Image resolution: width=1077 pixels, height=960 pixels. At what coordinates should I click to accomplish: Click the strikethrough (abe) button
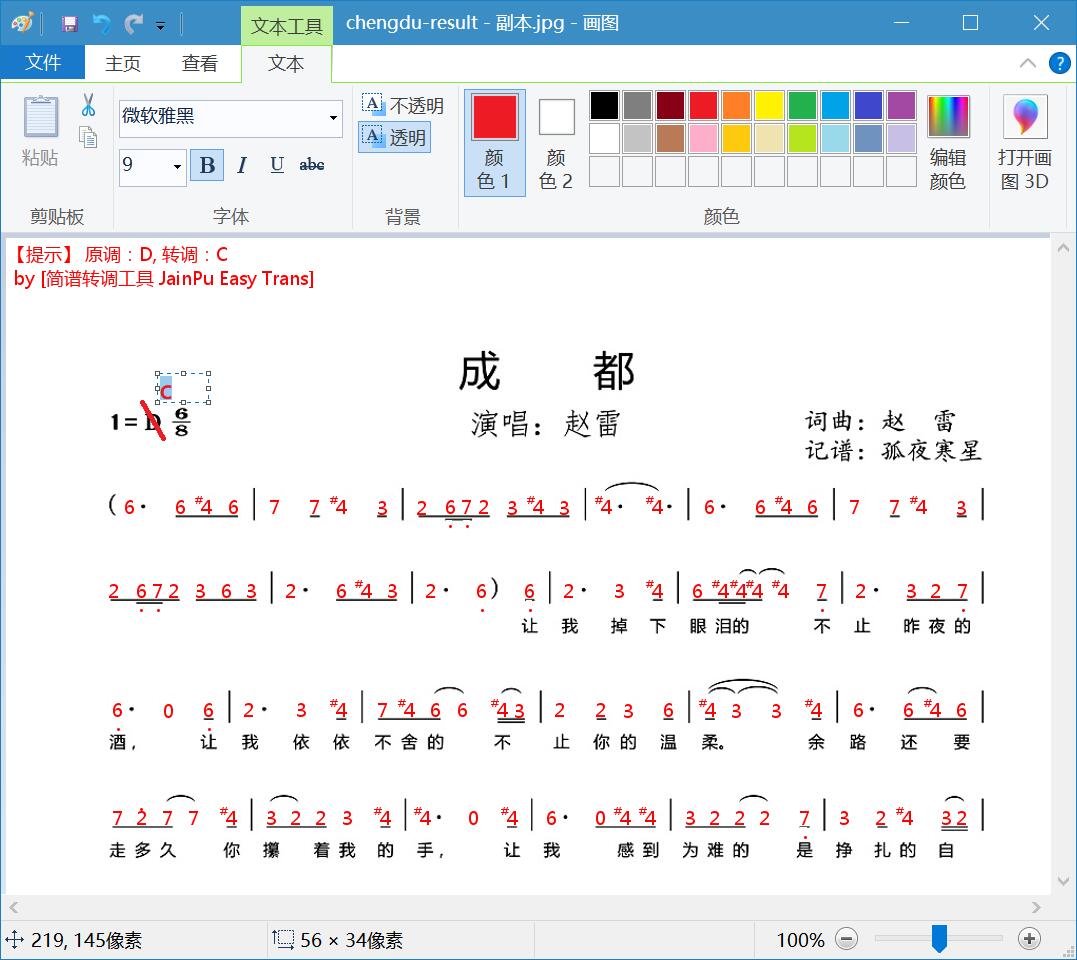click(311, 165)
